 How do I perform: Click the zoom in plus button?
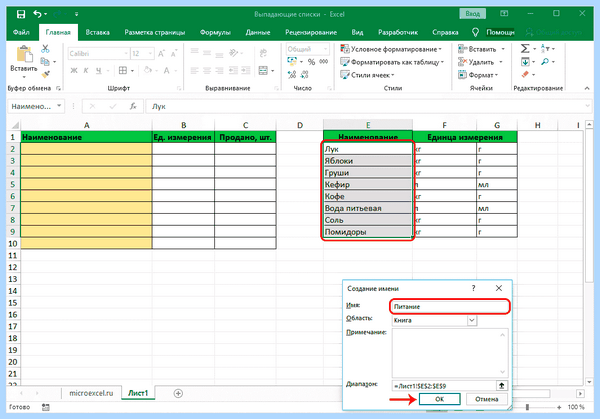pos(559,407)
